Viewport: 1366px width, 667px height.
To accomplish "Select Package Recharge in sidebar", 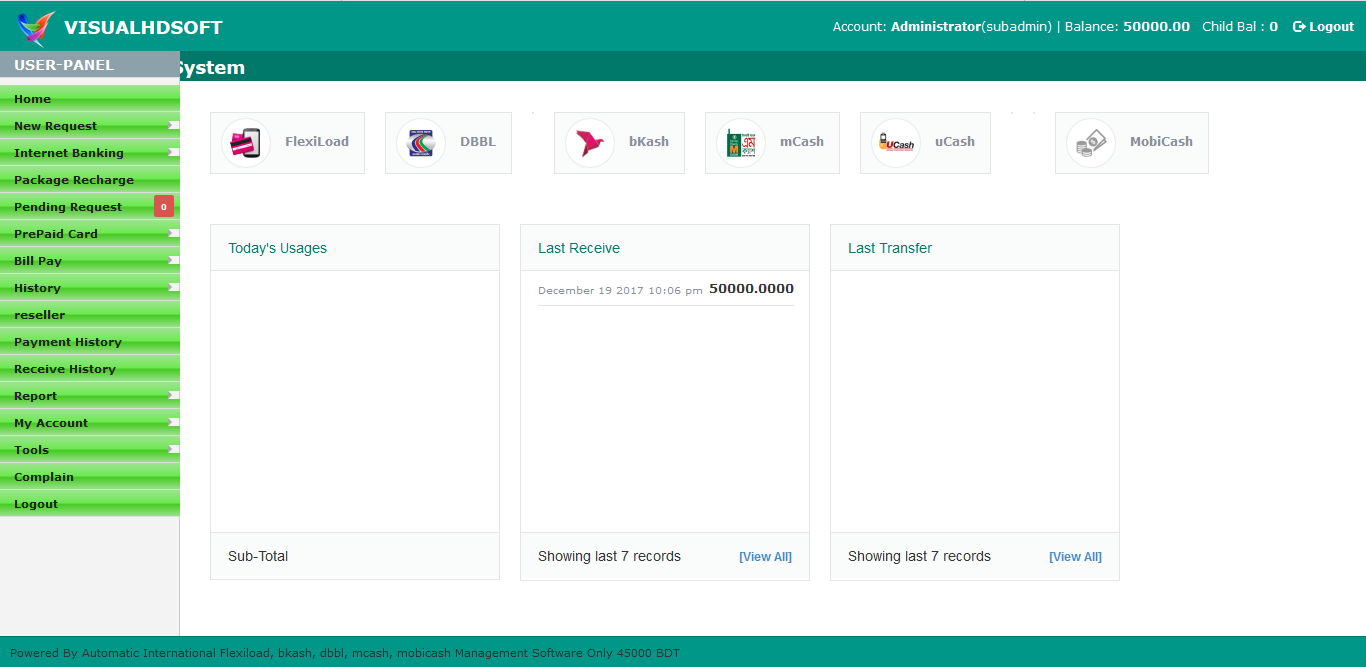I will click(x=90, y=180).
